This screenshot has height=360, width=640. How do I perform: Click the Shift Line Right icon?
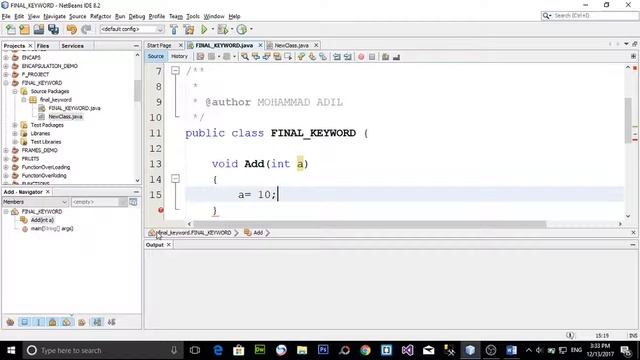tap(348, 57)
